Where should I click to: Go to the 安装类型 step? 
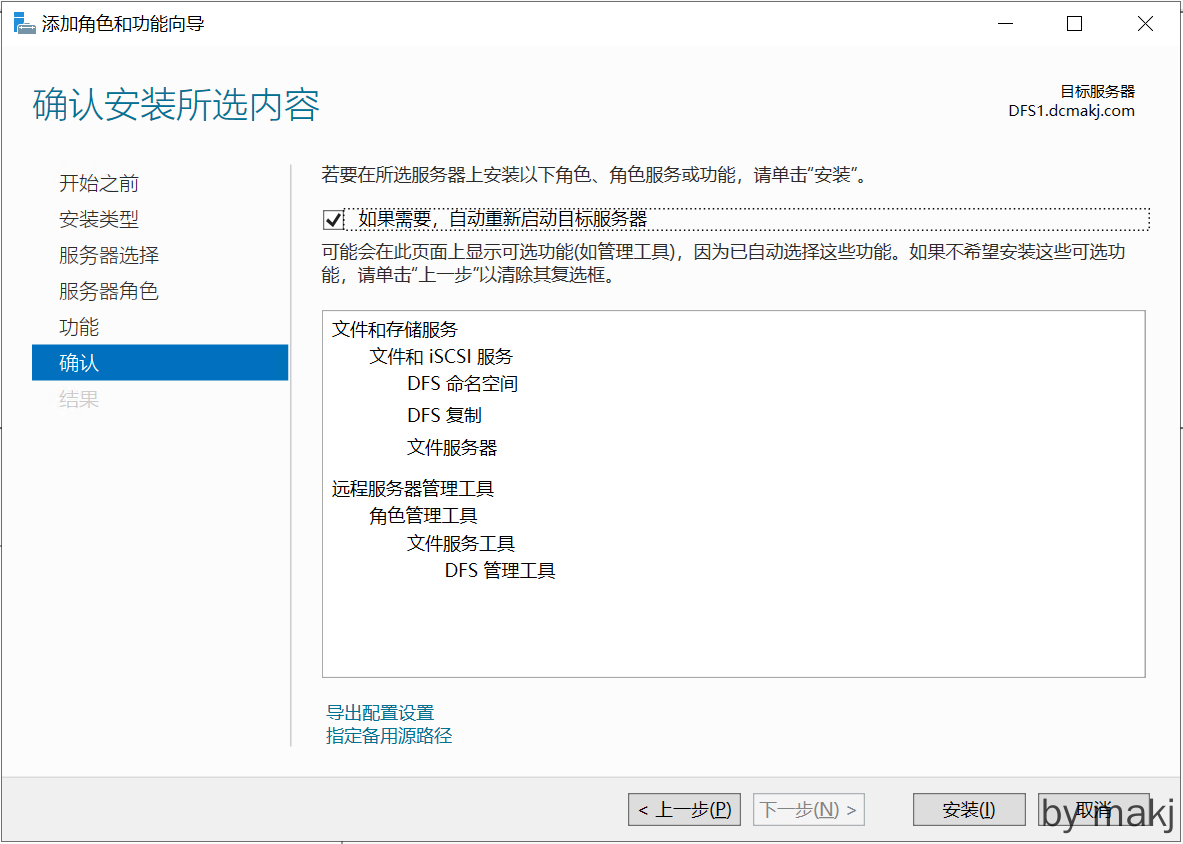(99, 219)
